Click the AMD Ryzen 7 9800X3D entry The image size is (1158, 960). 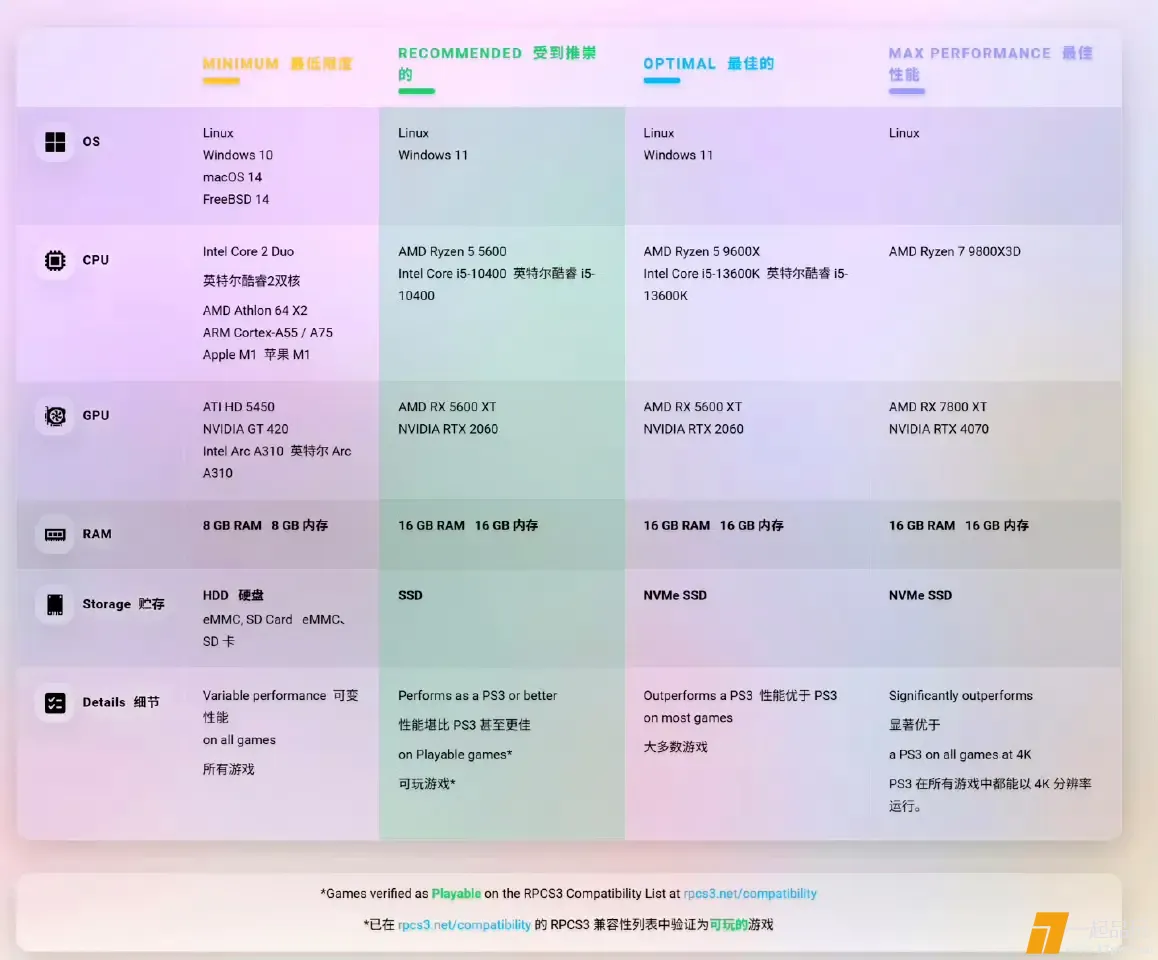[x=954, y=252]
